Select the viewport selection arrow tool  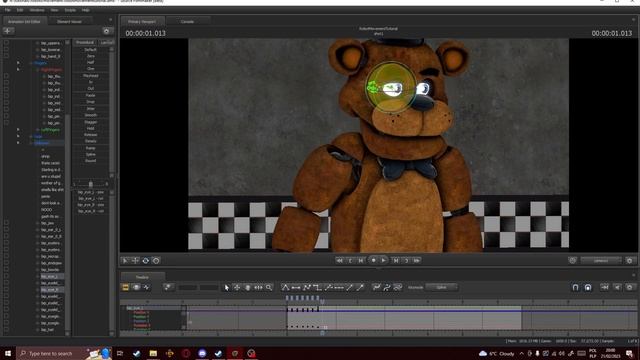[x=125, y=260]
